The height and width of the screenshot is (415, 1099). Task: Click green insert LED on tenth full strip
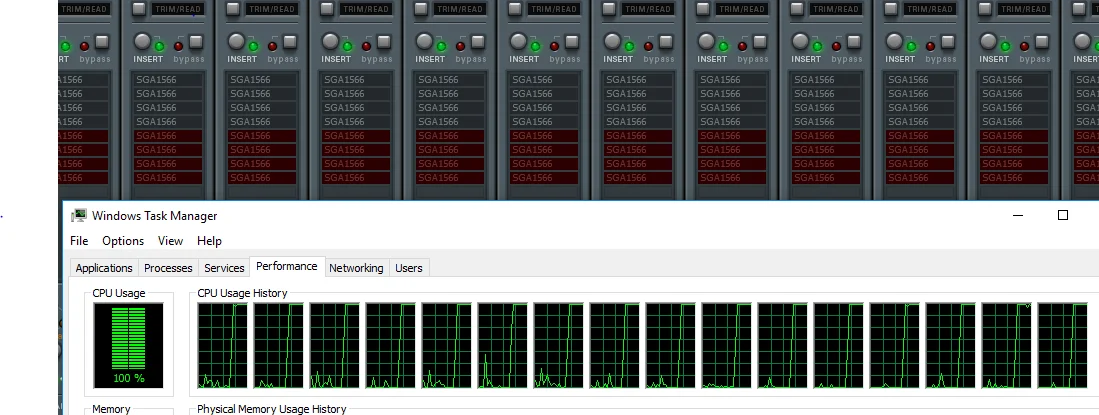click(x=1004, y=46)
